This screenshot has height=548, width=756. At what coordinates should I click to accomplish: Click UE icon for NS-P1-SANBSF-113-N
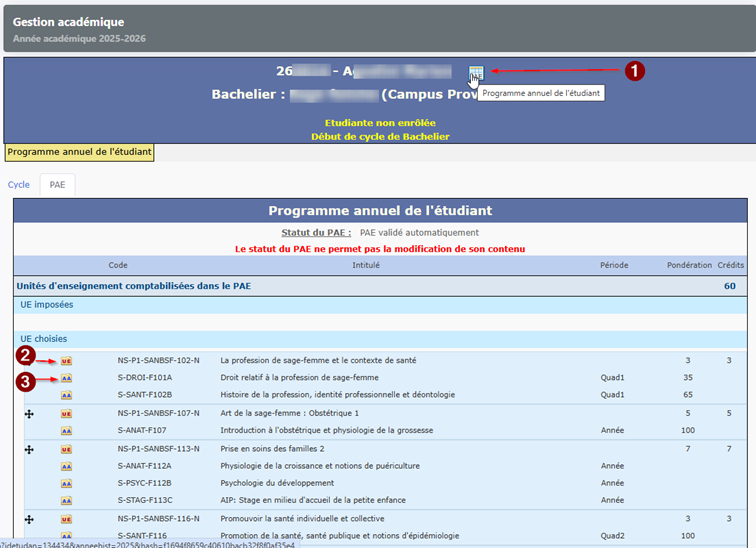tap(67, 449)
